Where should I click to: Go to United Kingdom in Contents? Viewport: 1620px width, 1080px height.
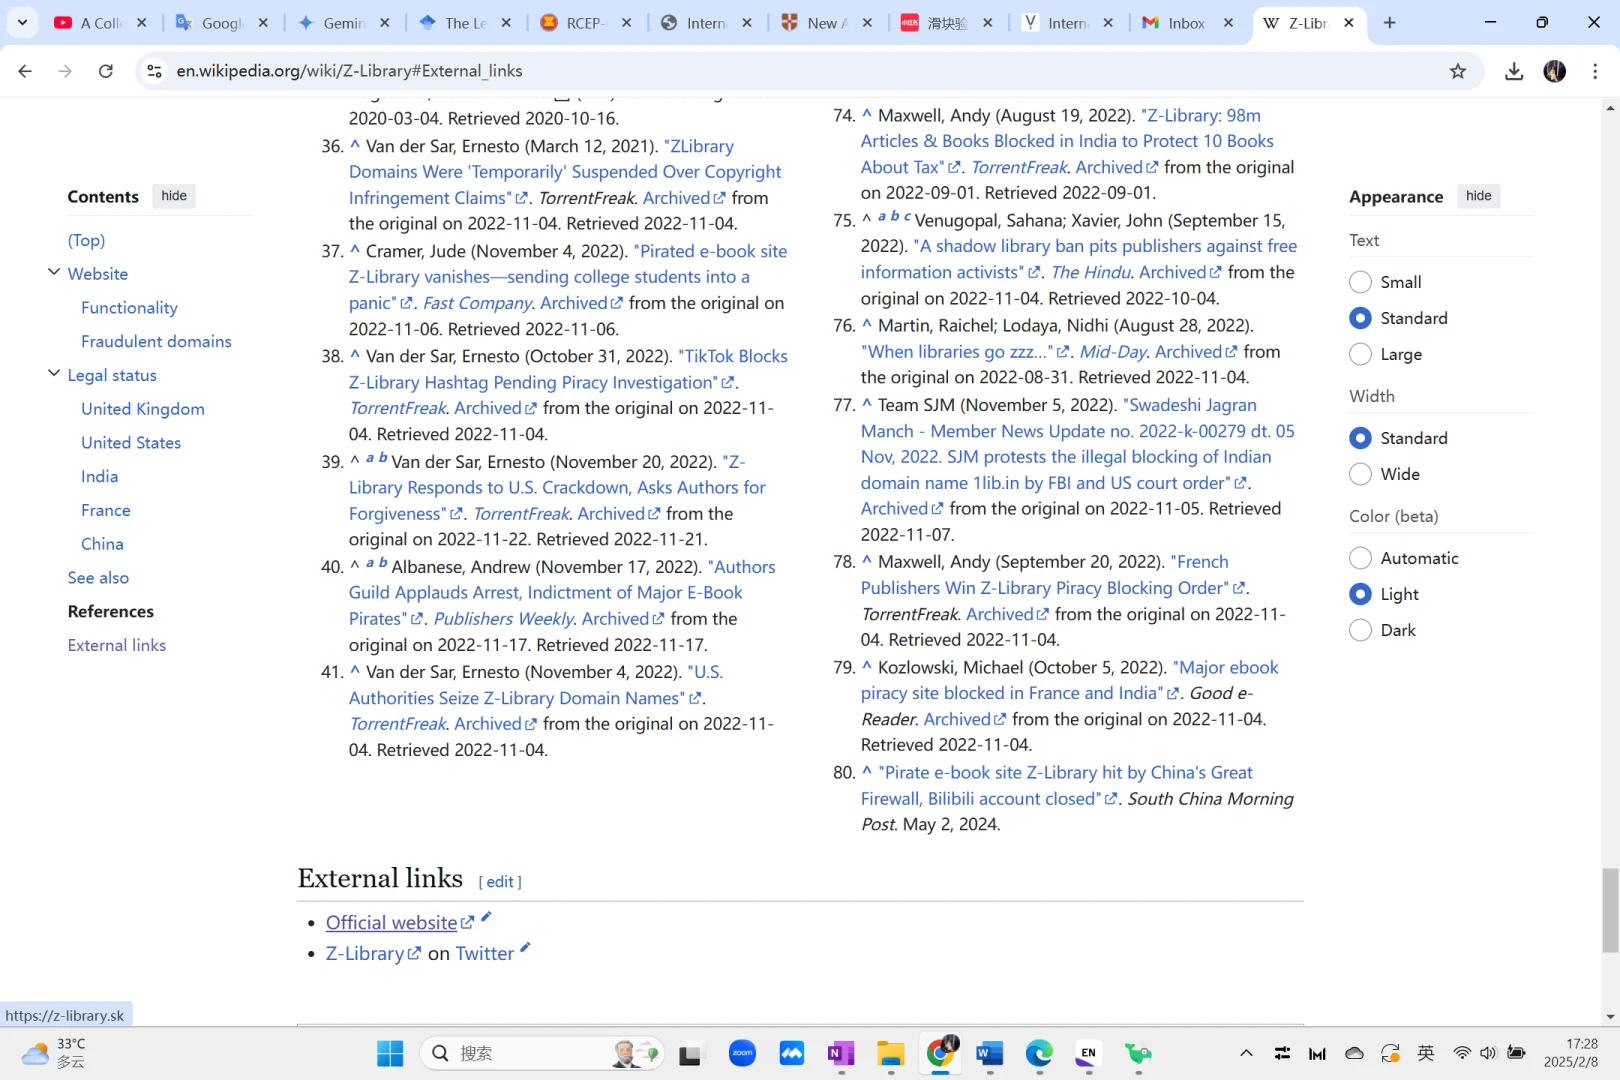coord(142,408)
